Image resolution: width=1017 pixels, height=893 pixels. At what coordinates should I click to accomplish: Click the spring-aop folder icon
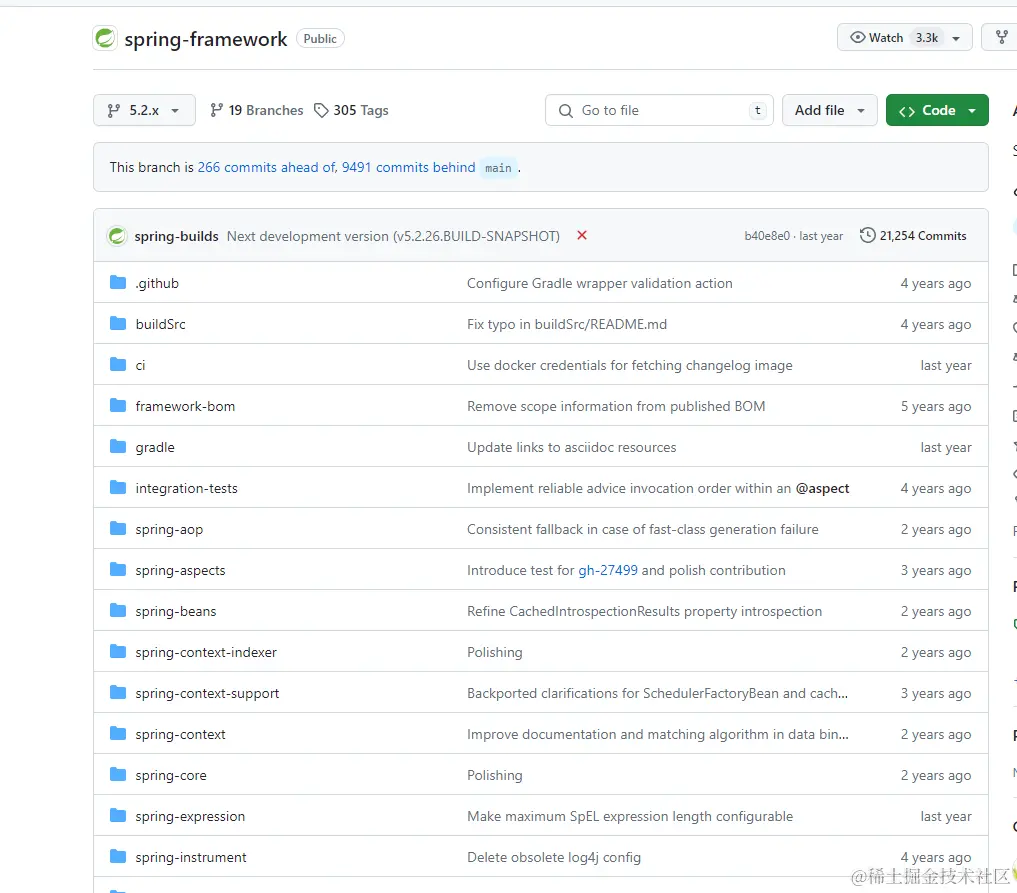pos(118,529)
